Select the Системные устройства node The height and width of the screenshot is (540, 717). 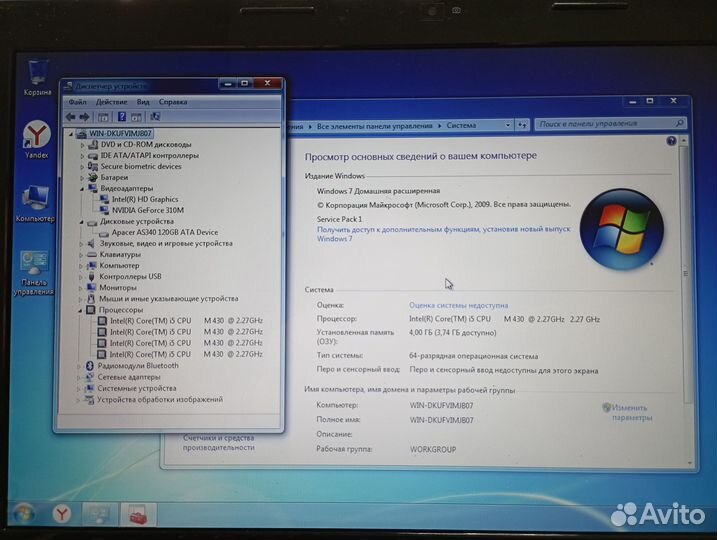click(137, 389)
